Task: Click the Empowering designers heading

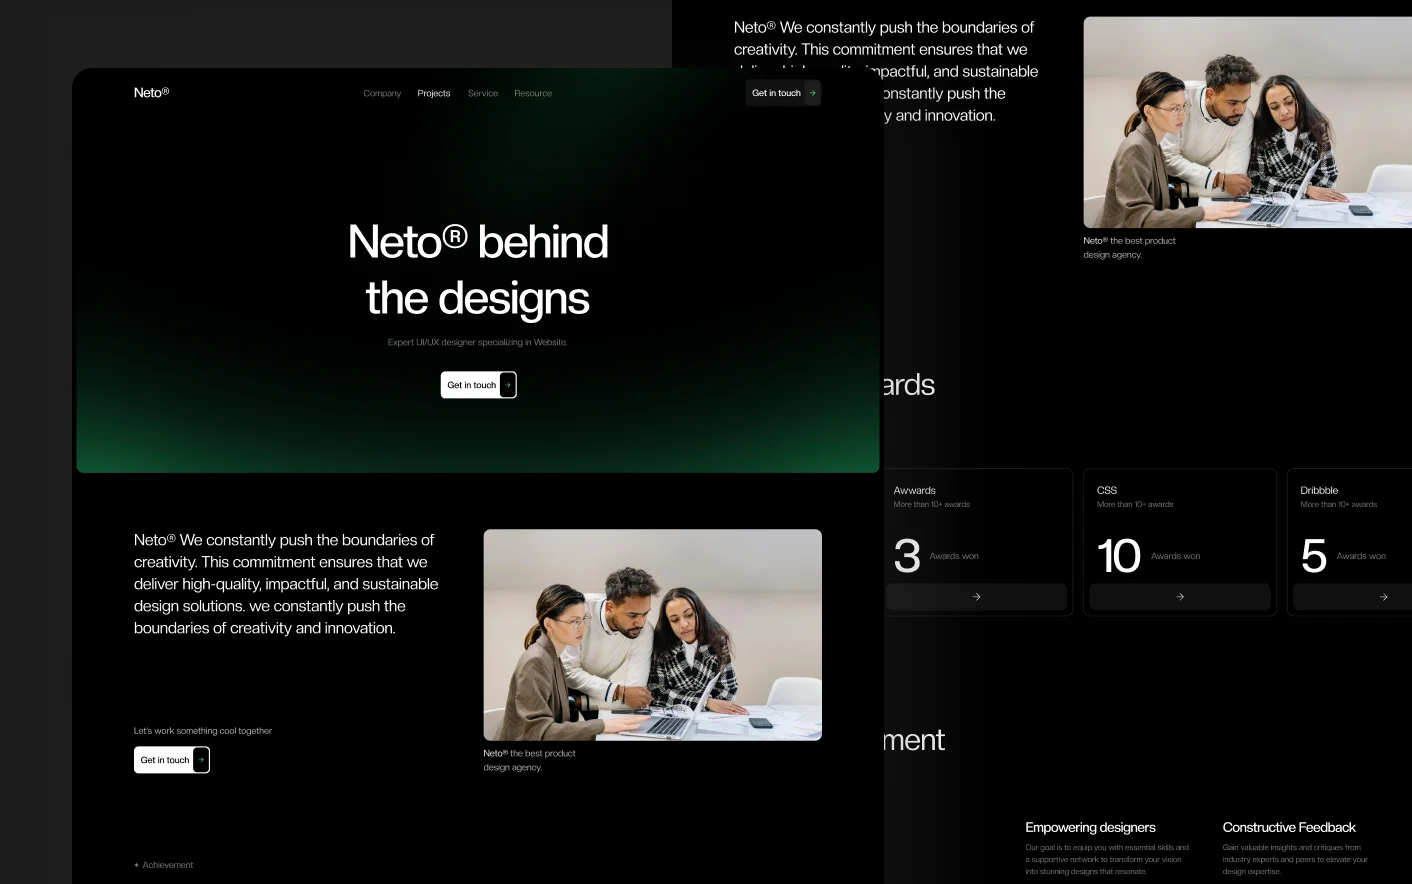Action: 1090,828
